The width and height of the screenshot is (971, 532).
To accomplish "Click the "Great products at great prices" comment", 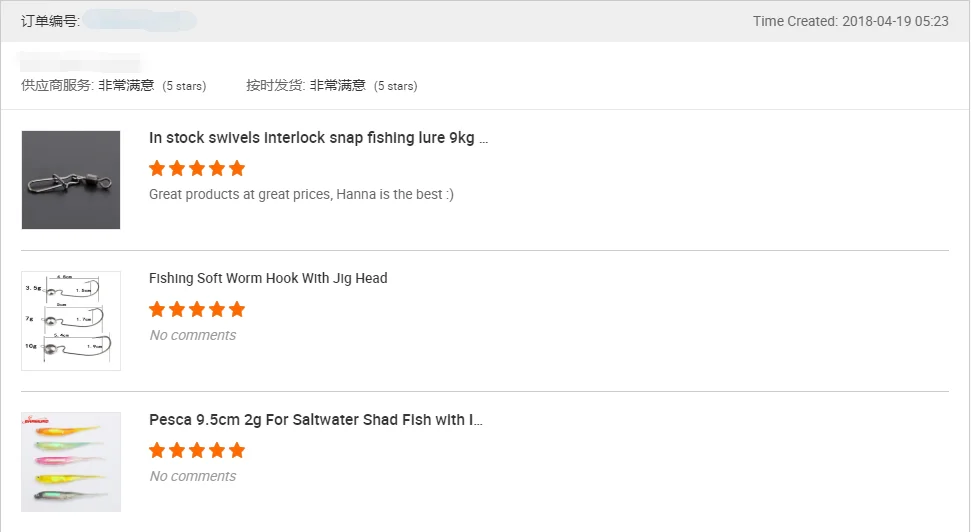I will click(x=301, y=194).
